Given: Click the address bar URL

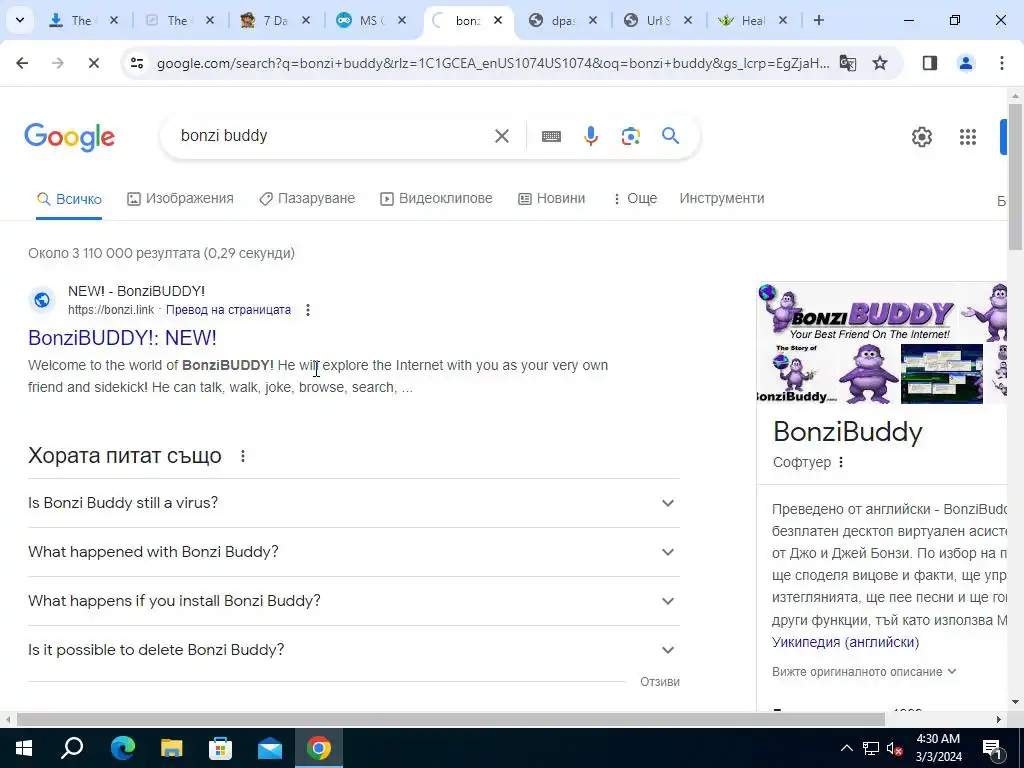Looking at the screenshot, I should [492, 63].
